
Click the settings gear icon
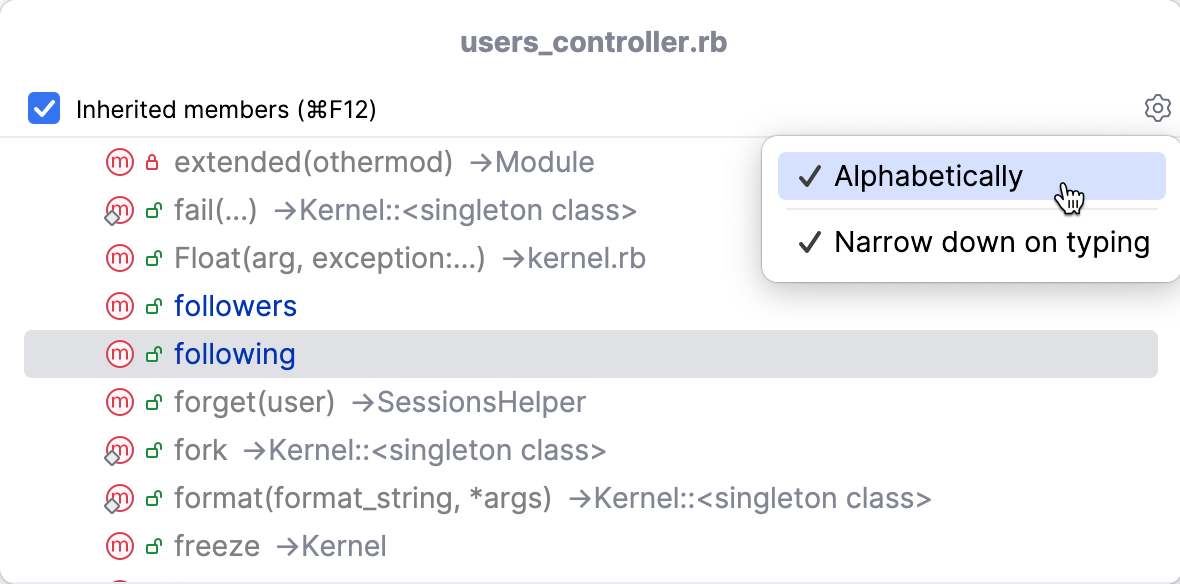point(1157,108)
